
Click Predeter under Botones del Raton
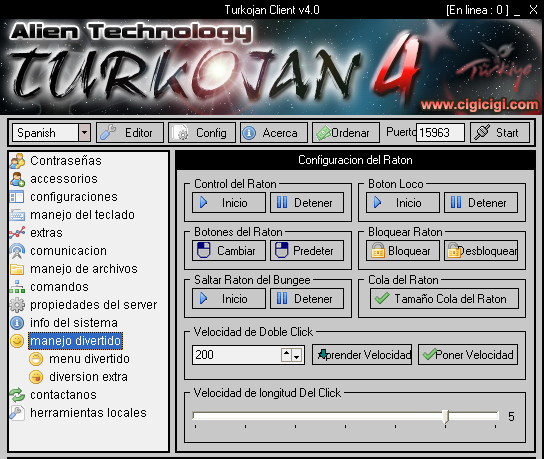pos(307,250)
